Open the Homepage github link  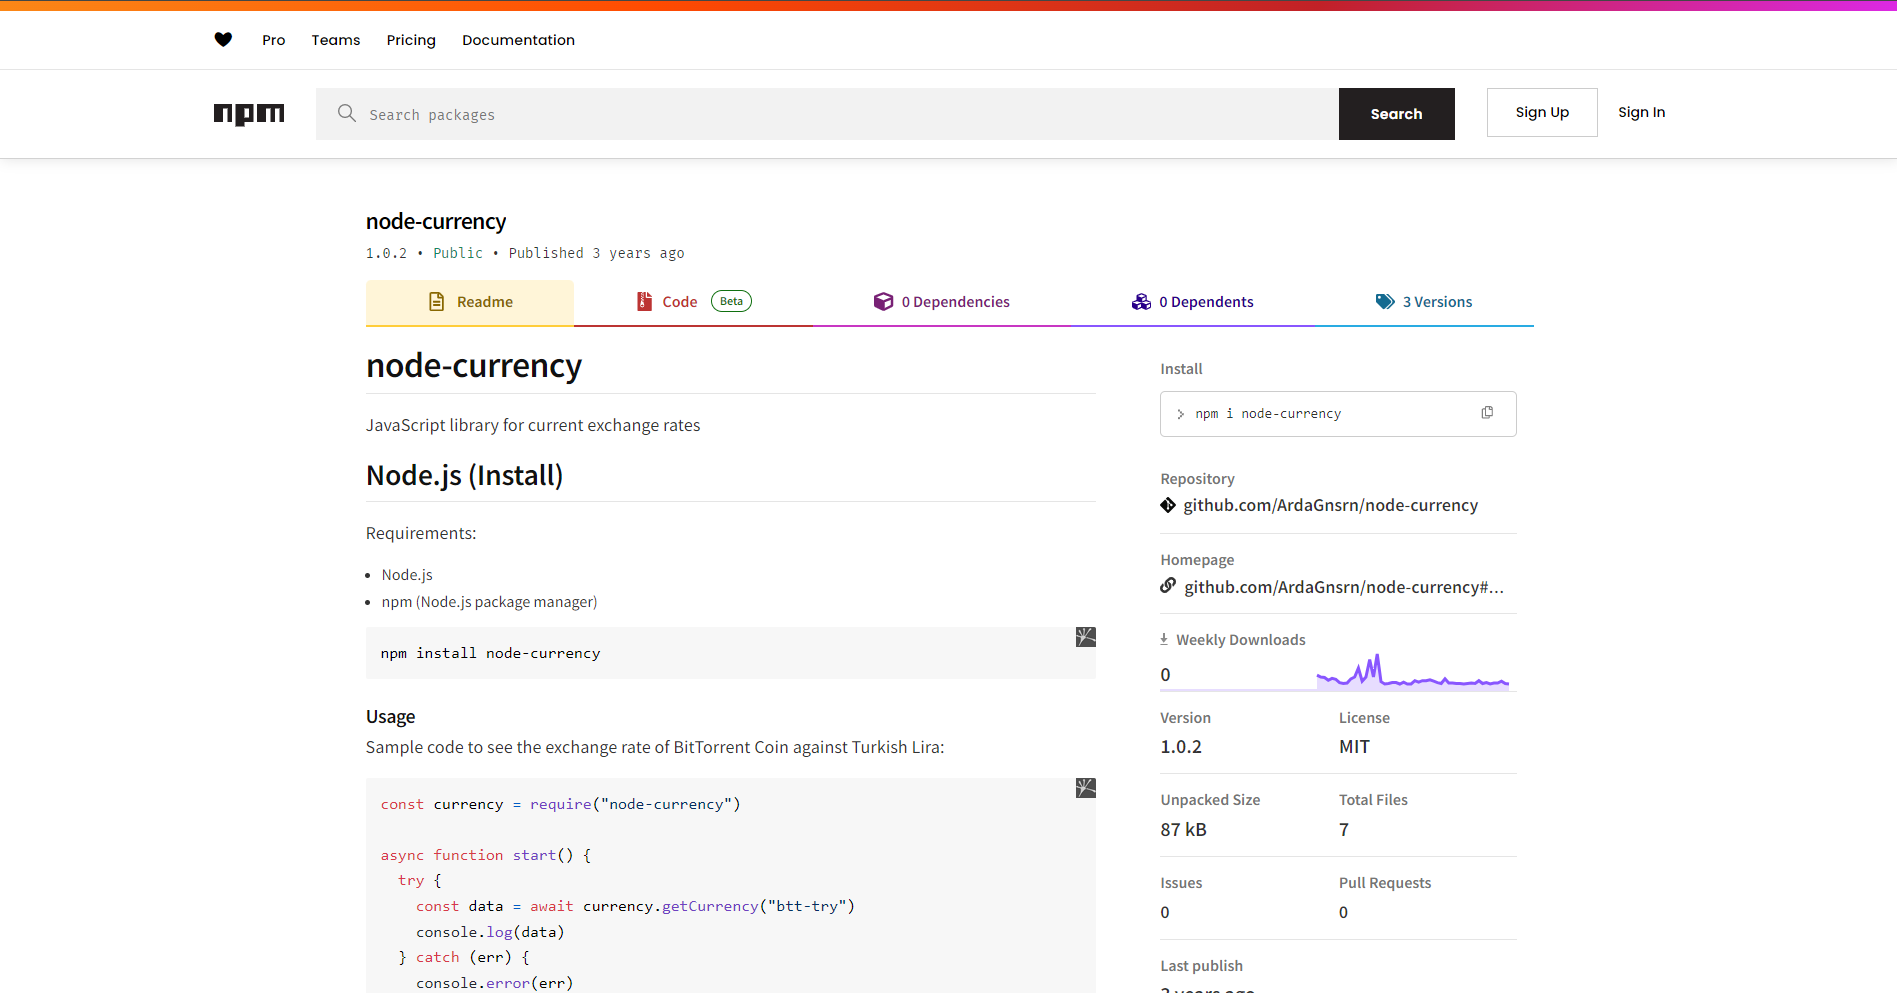pos(1344,587)
